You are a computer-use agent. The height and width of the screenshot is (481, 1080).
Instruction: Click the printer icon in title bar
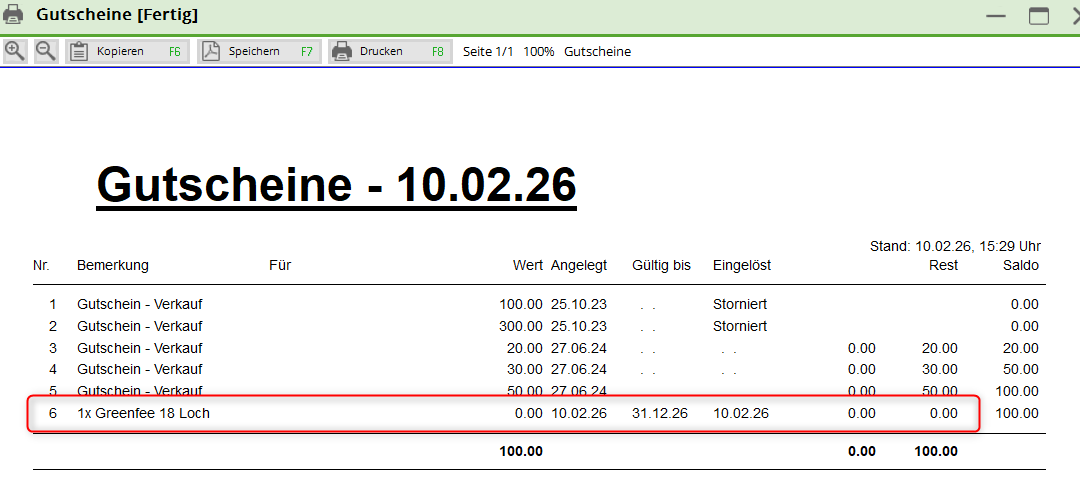14,15
